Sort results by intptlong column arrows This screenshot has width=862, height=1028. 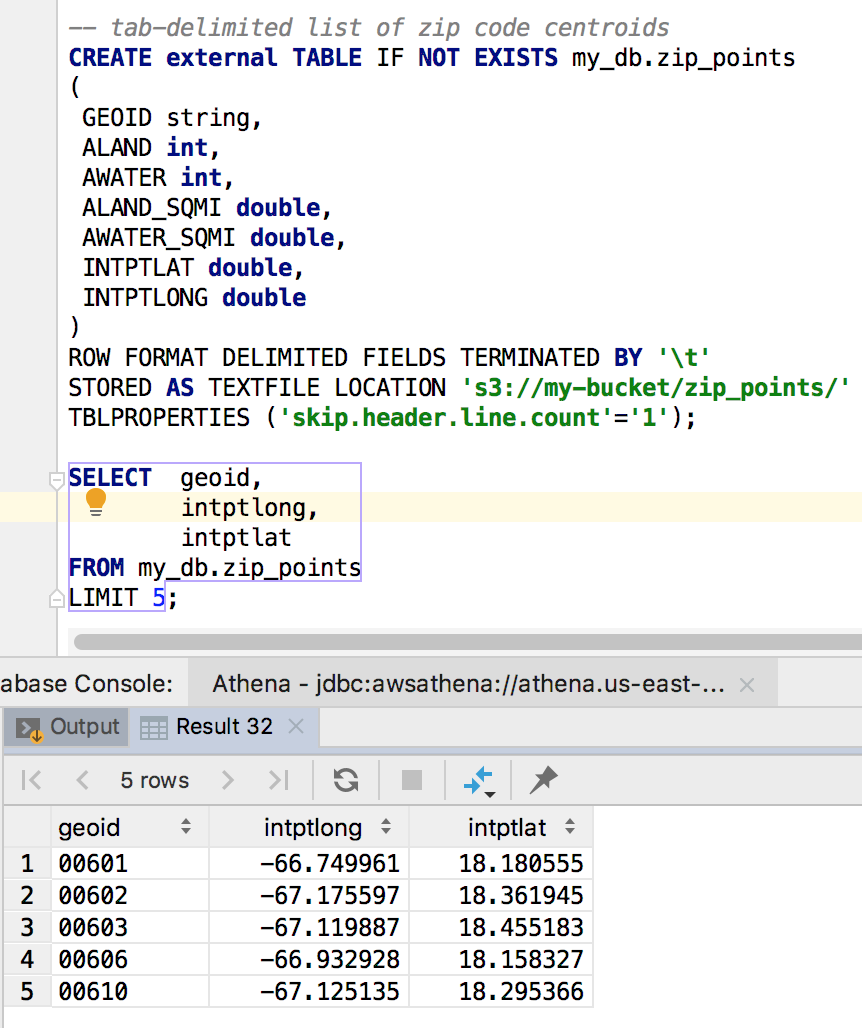click(386, 827)
